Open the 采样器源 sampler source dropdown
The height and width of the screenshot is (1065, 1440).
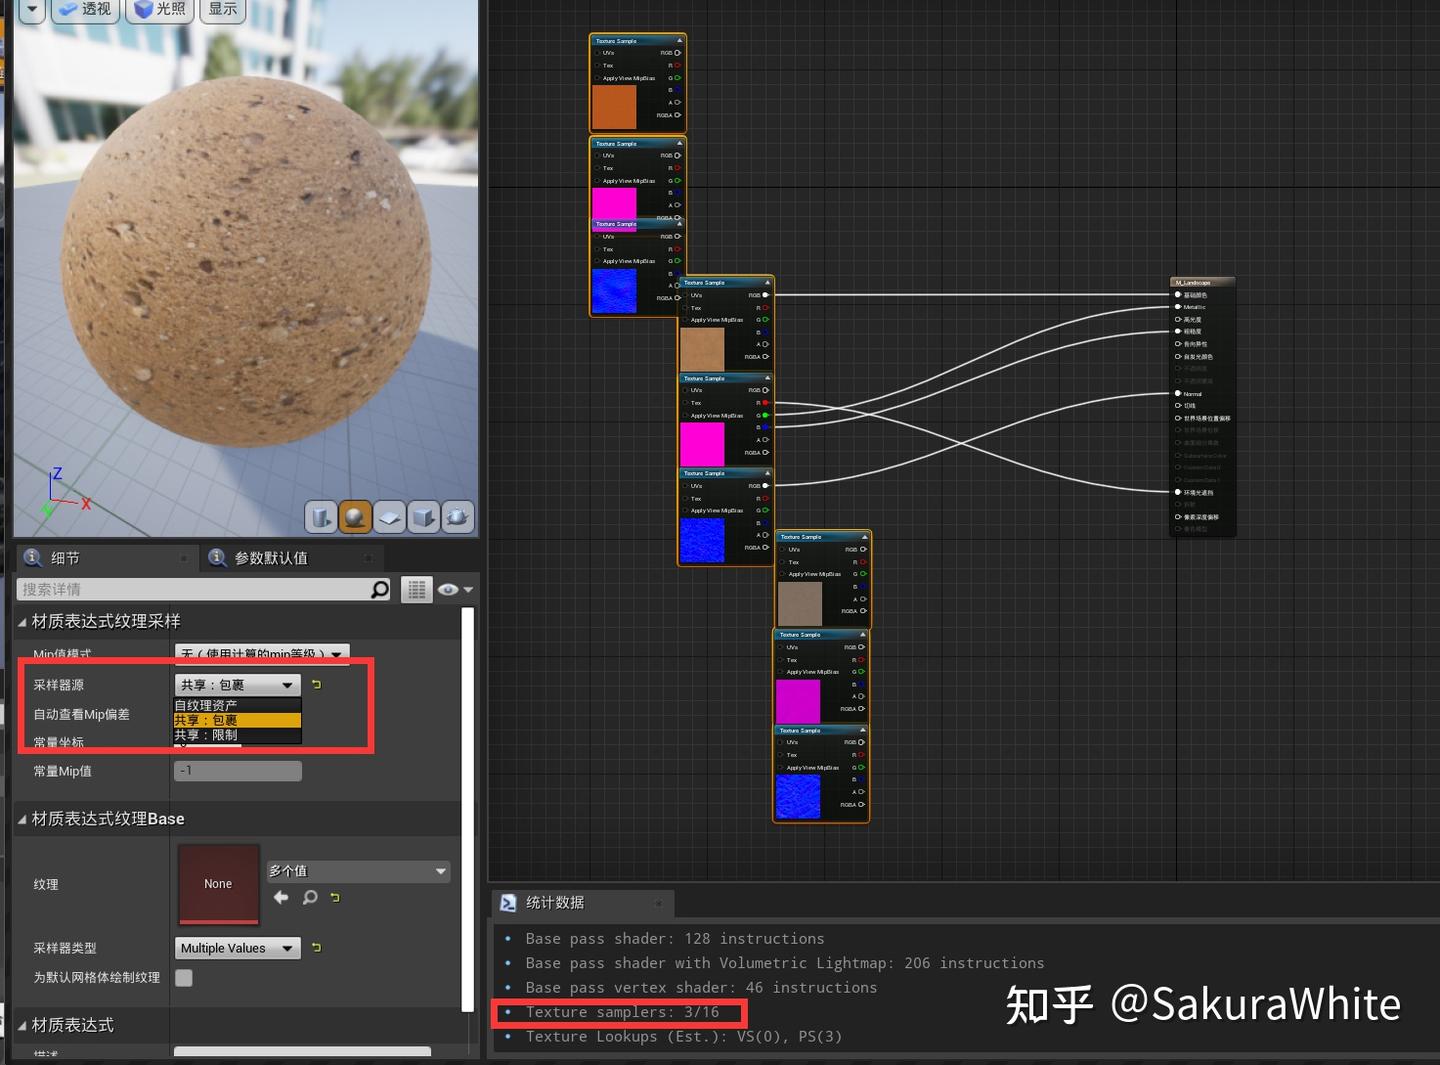238,685
